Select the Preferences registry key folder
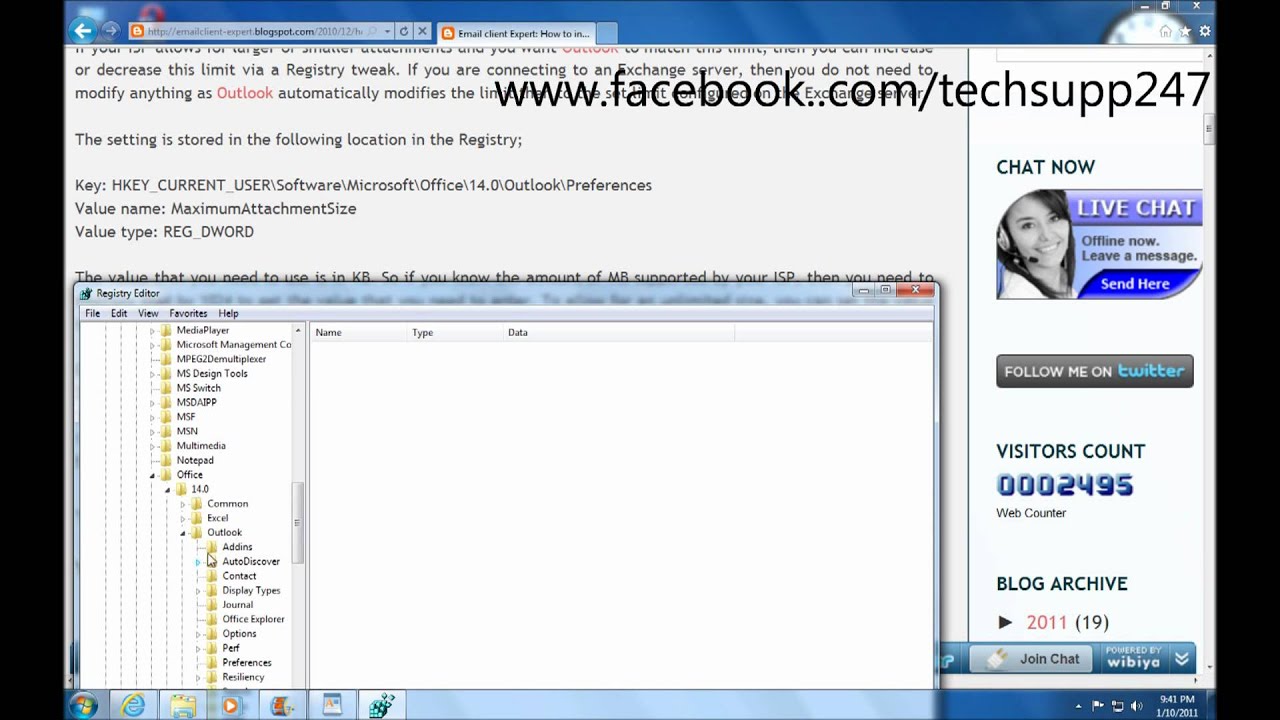 (x=246, y=662)
